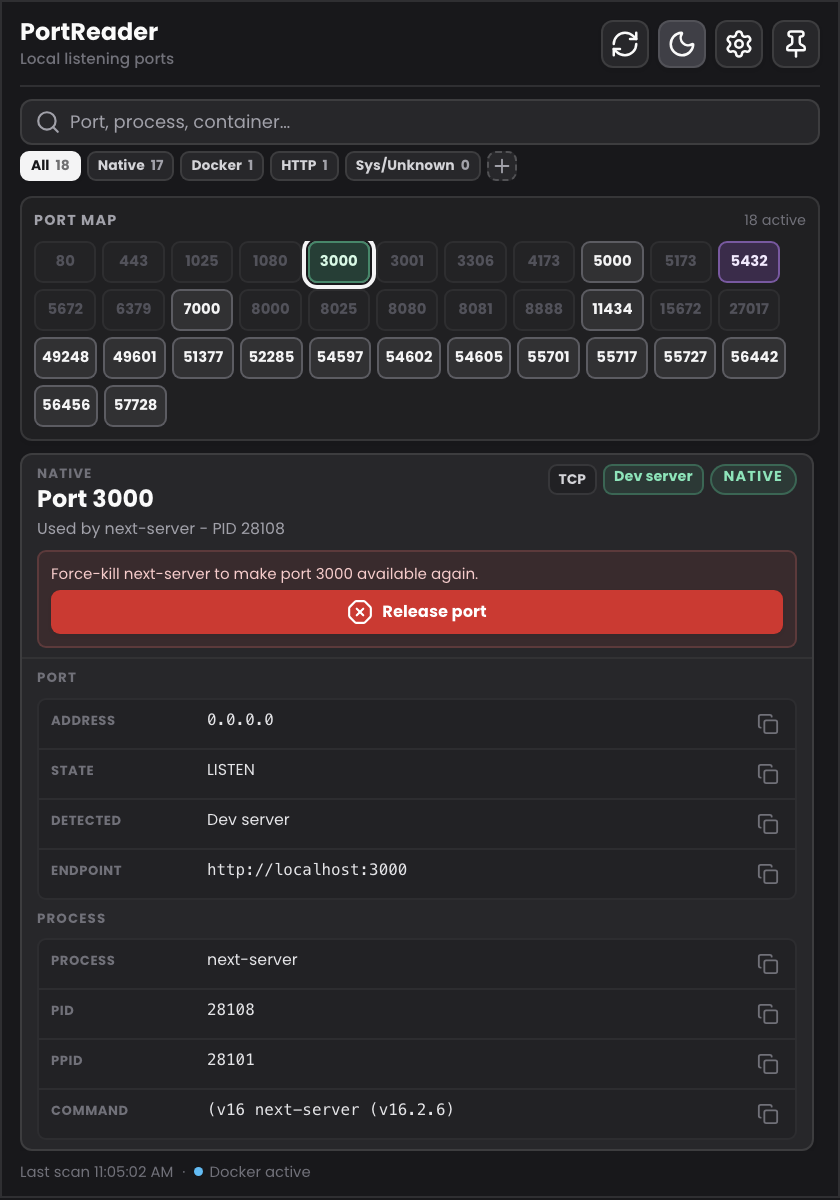The image size is (840, 1200).
Task: Select the Sys/Unknown 0 filter tab
Action: click(412, 165)
